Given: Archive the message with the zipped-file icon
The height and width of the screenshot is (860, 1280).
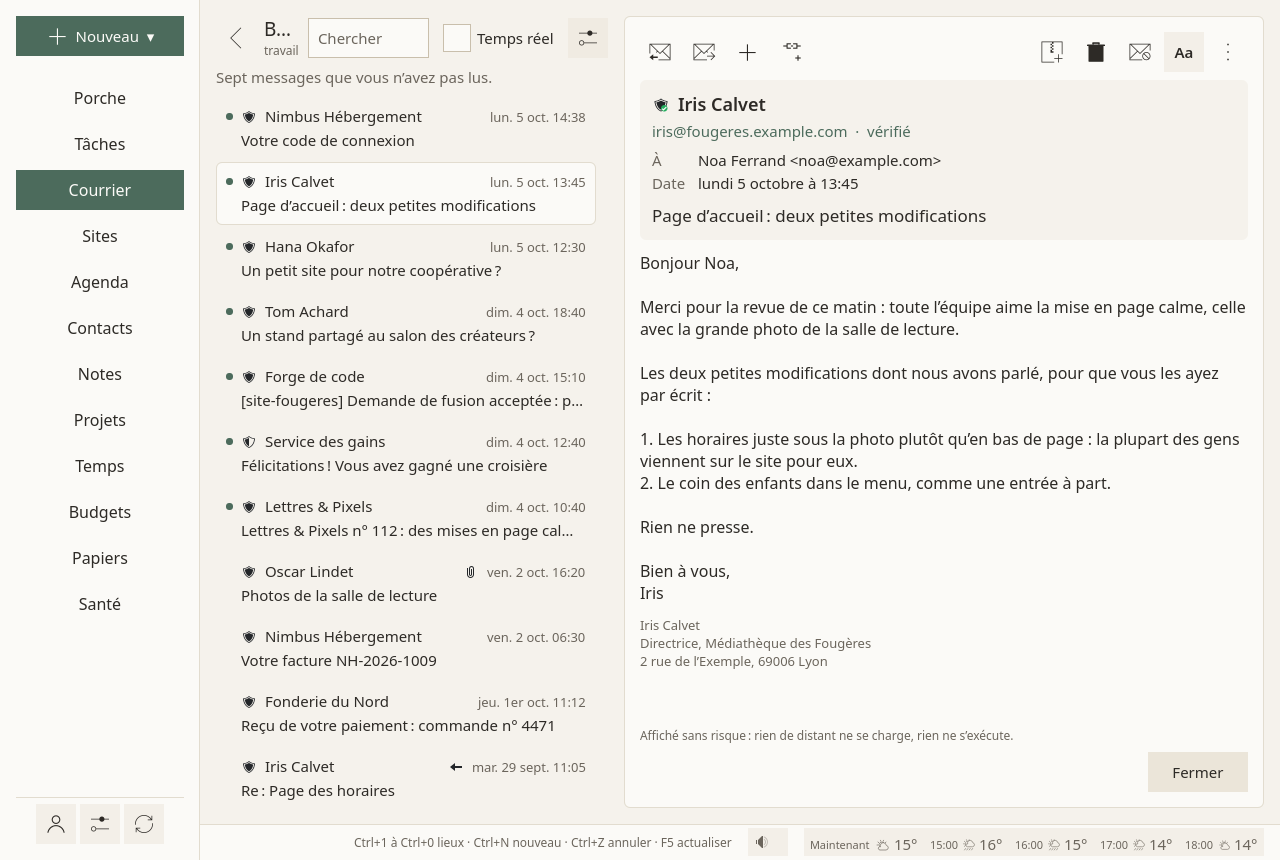Looking at the screenshot, I should [1052, 52].
